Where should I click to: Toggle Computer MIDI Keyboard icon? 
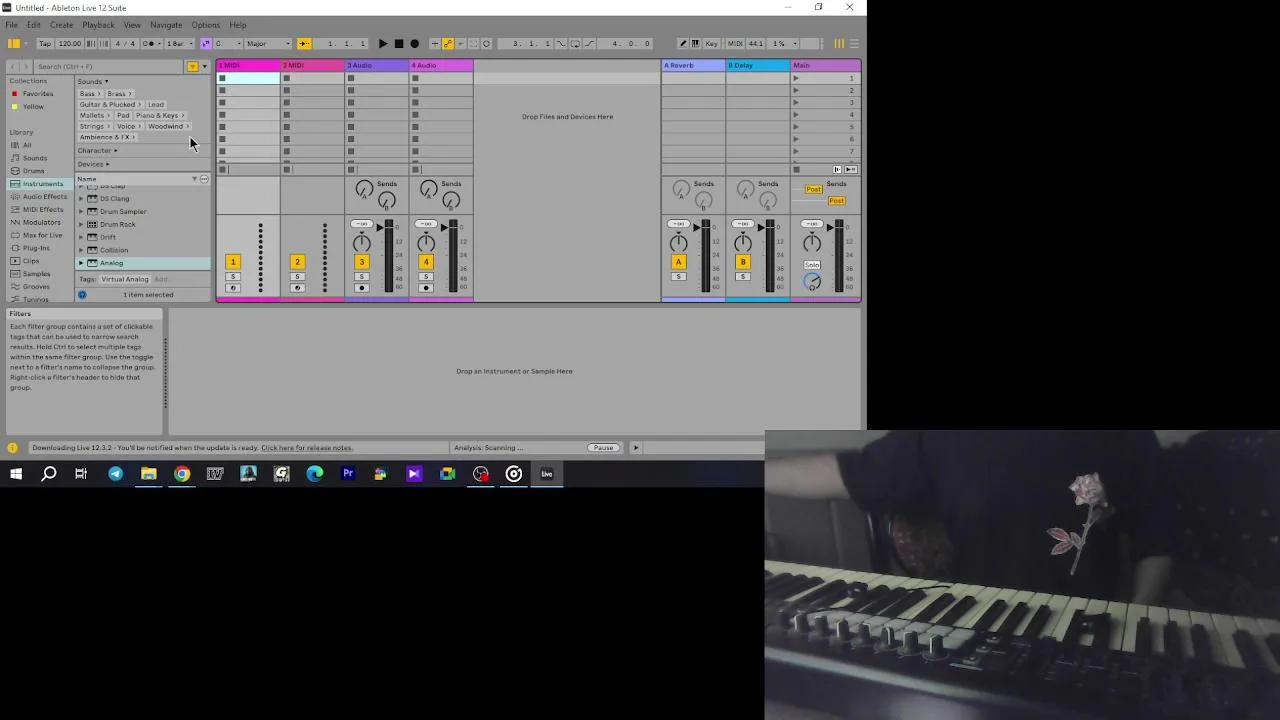pyautogui.click(x=697, y=44)
